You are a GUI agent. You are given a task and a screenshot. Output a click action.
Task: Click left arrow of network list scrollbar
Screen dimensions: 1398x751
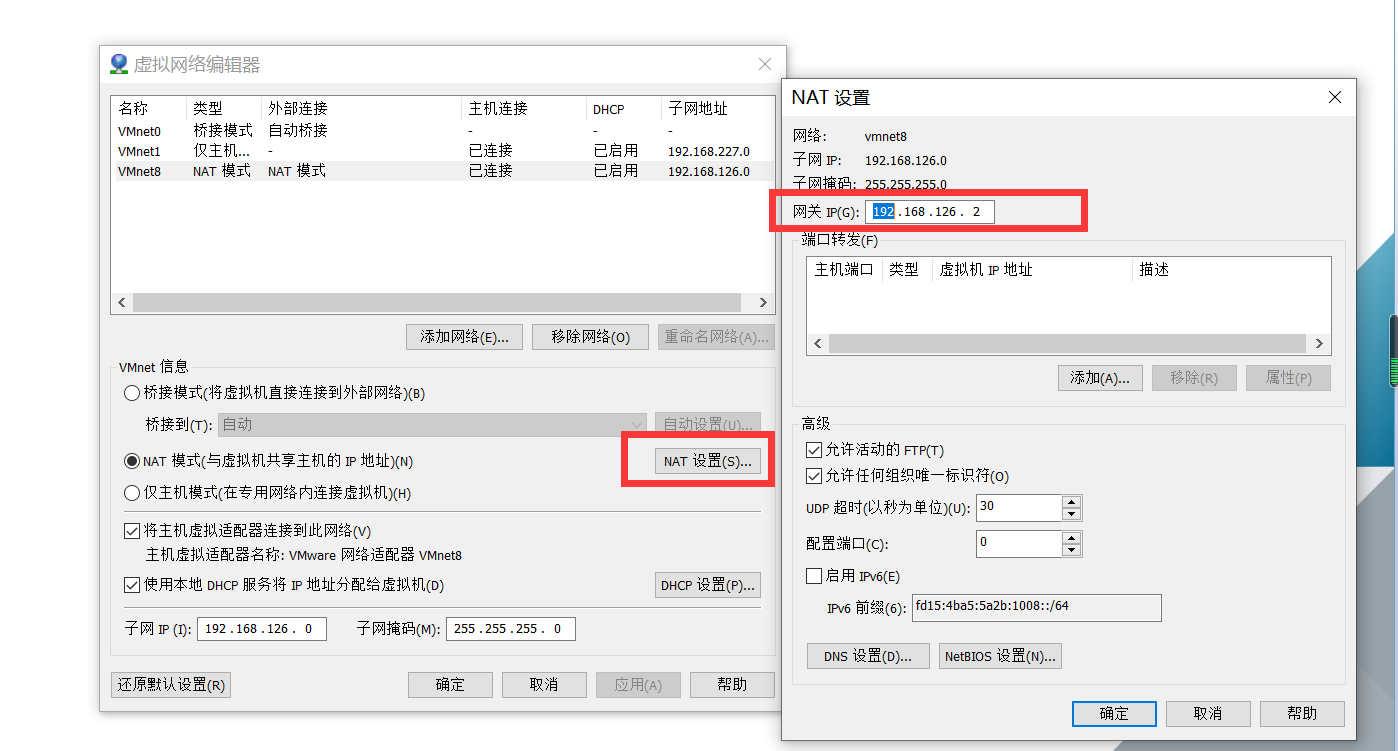pos(122,302)
